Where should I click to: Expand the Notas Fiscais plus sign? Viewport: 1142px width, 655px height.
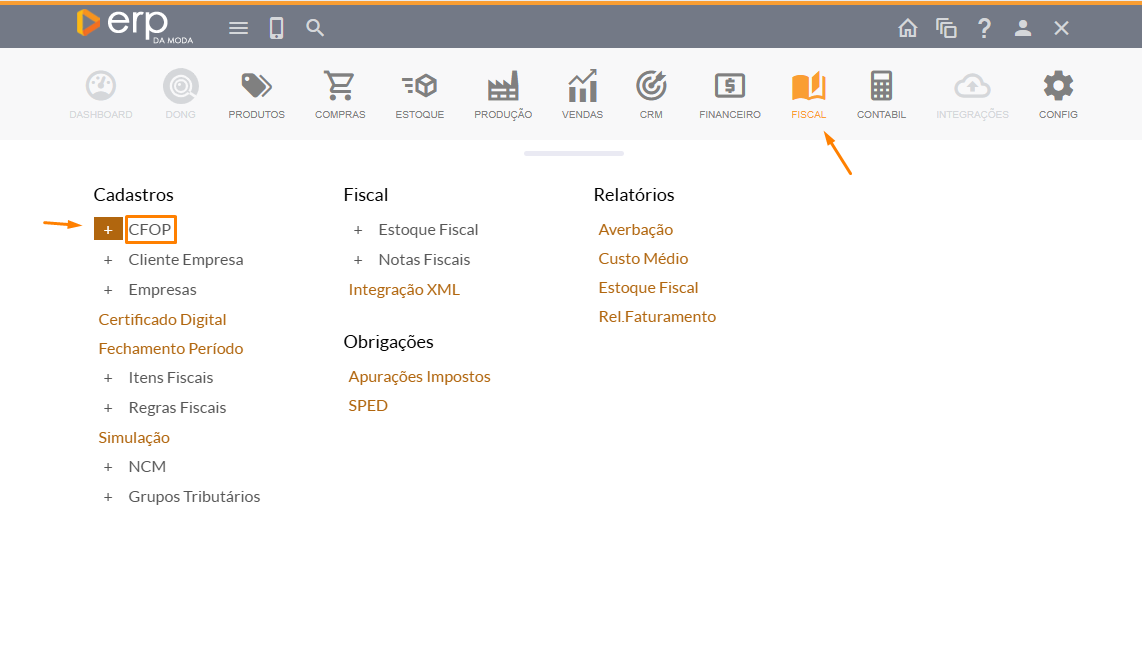point(358,260)
